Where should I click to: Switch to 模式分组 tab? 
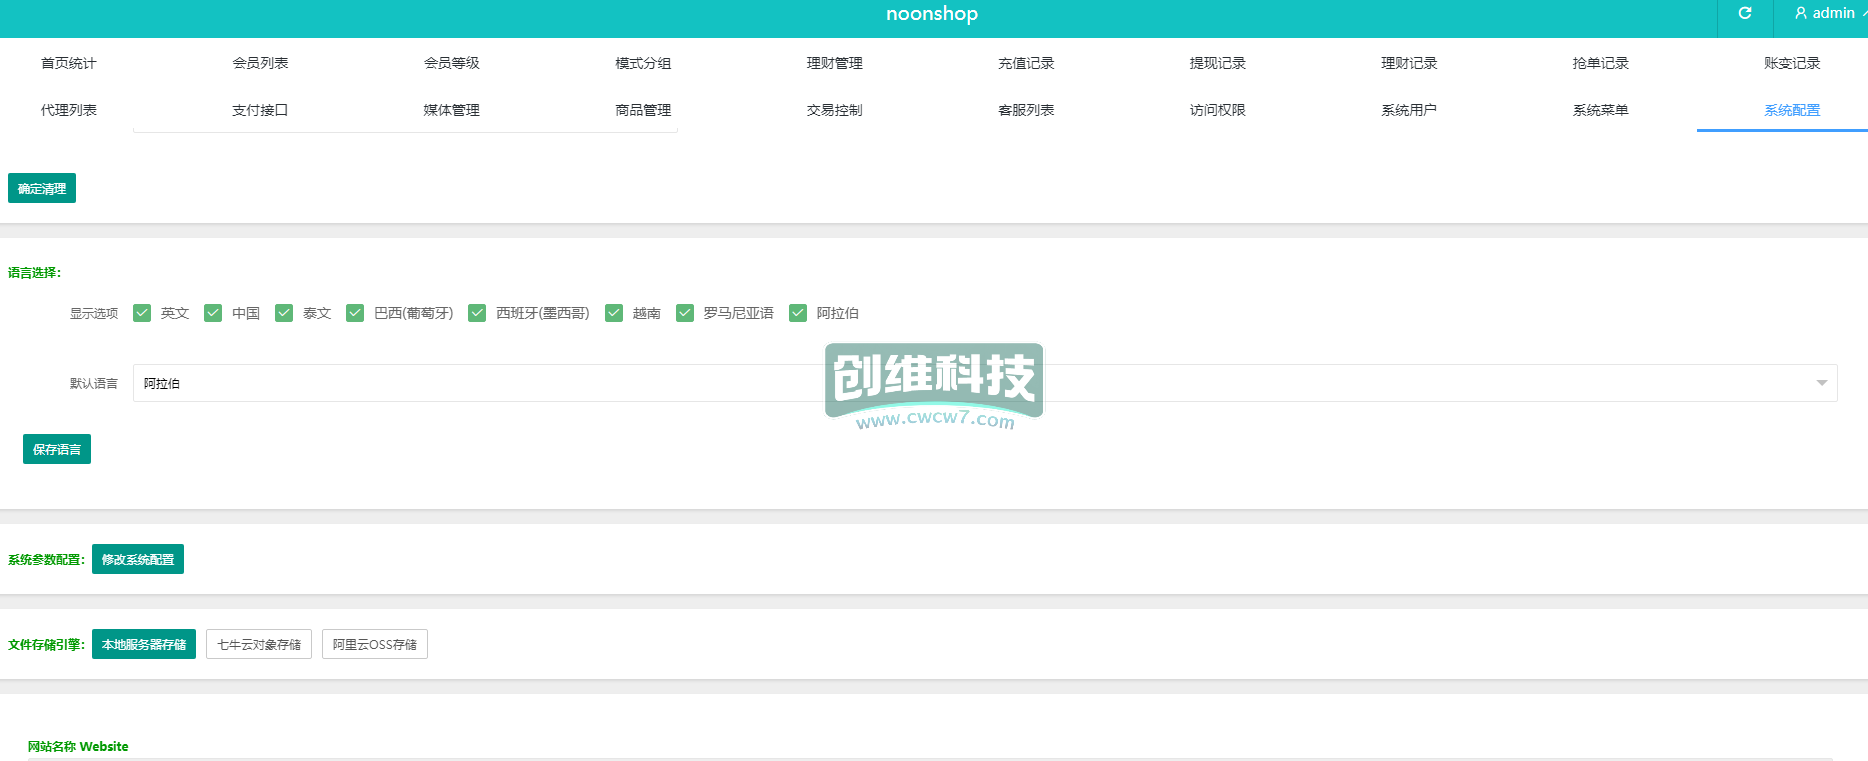pyautogui.click(x=643, y=63)
